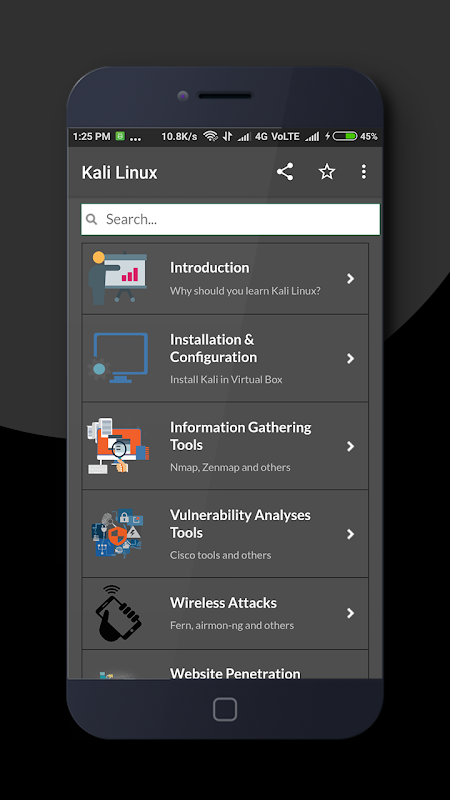Expand Installation & Configuration chevron
Viewport: 450px width, 800px height.
351,358
